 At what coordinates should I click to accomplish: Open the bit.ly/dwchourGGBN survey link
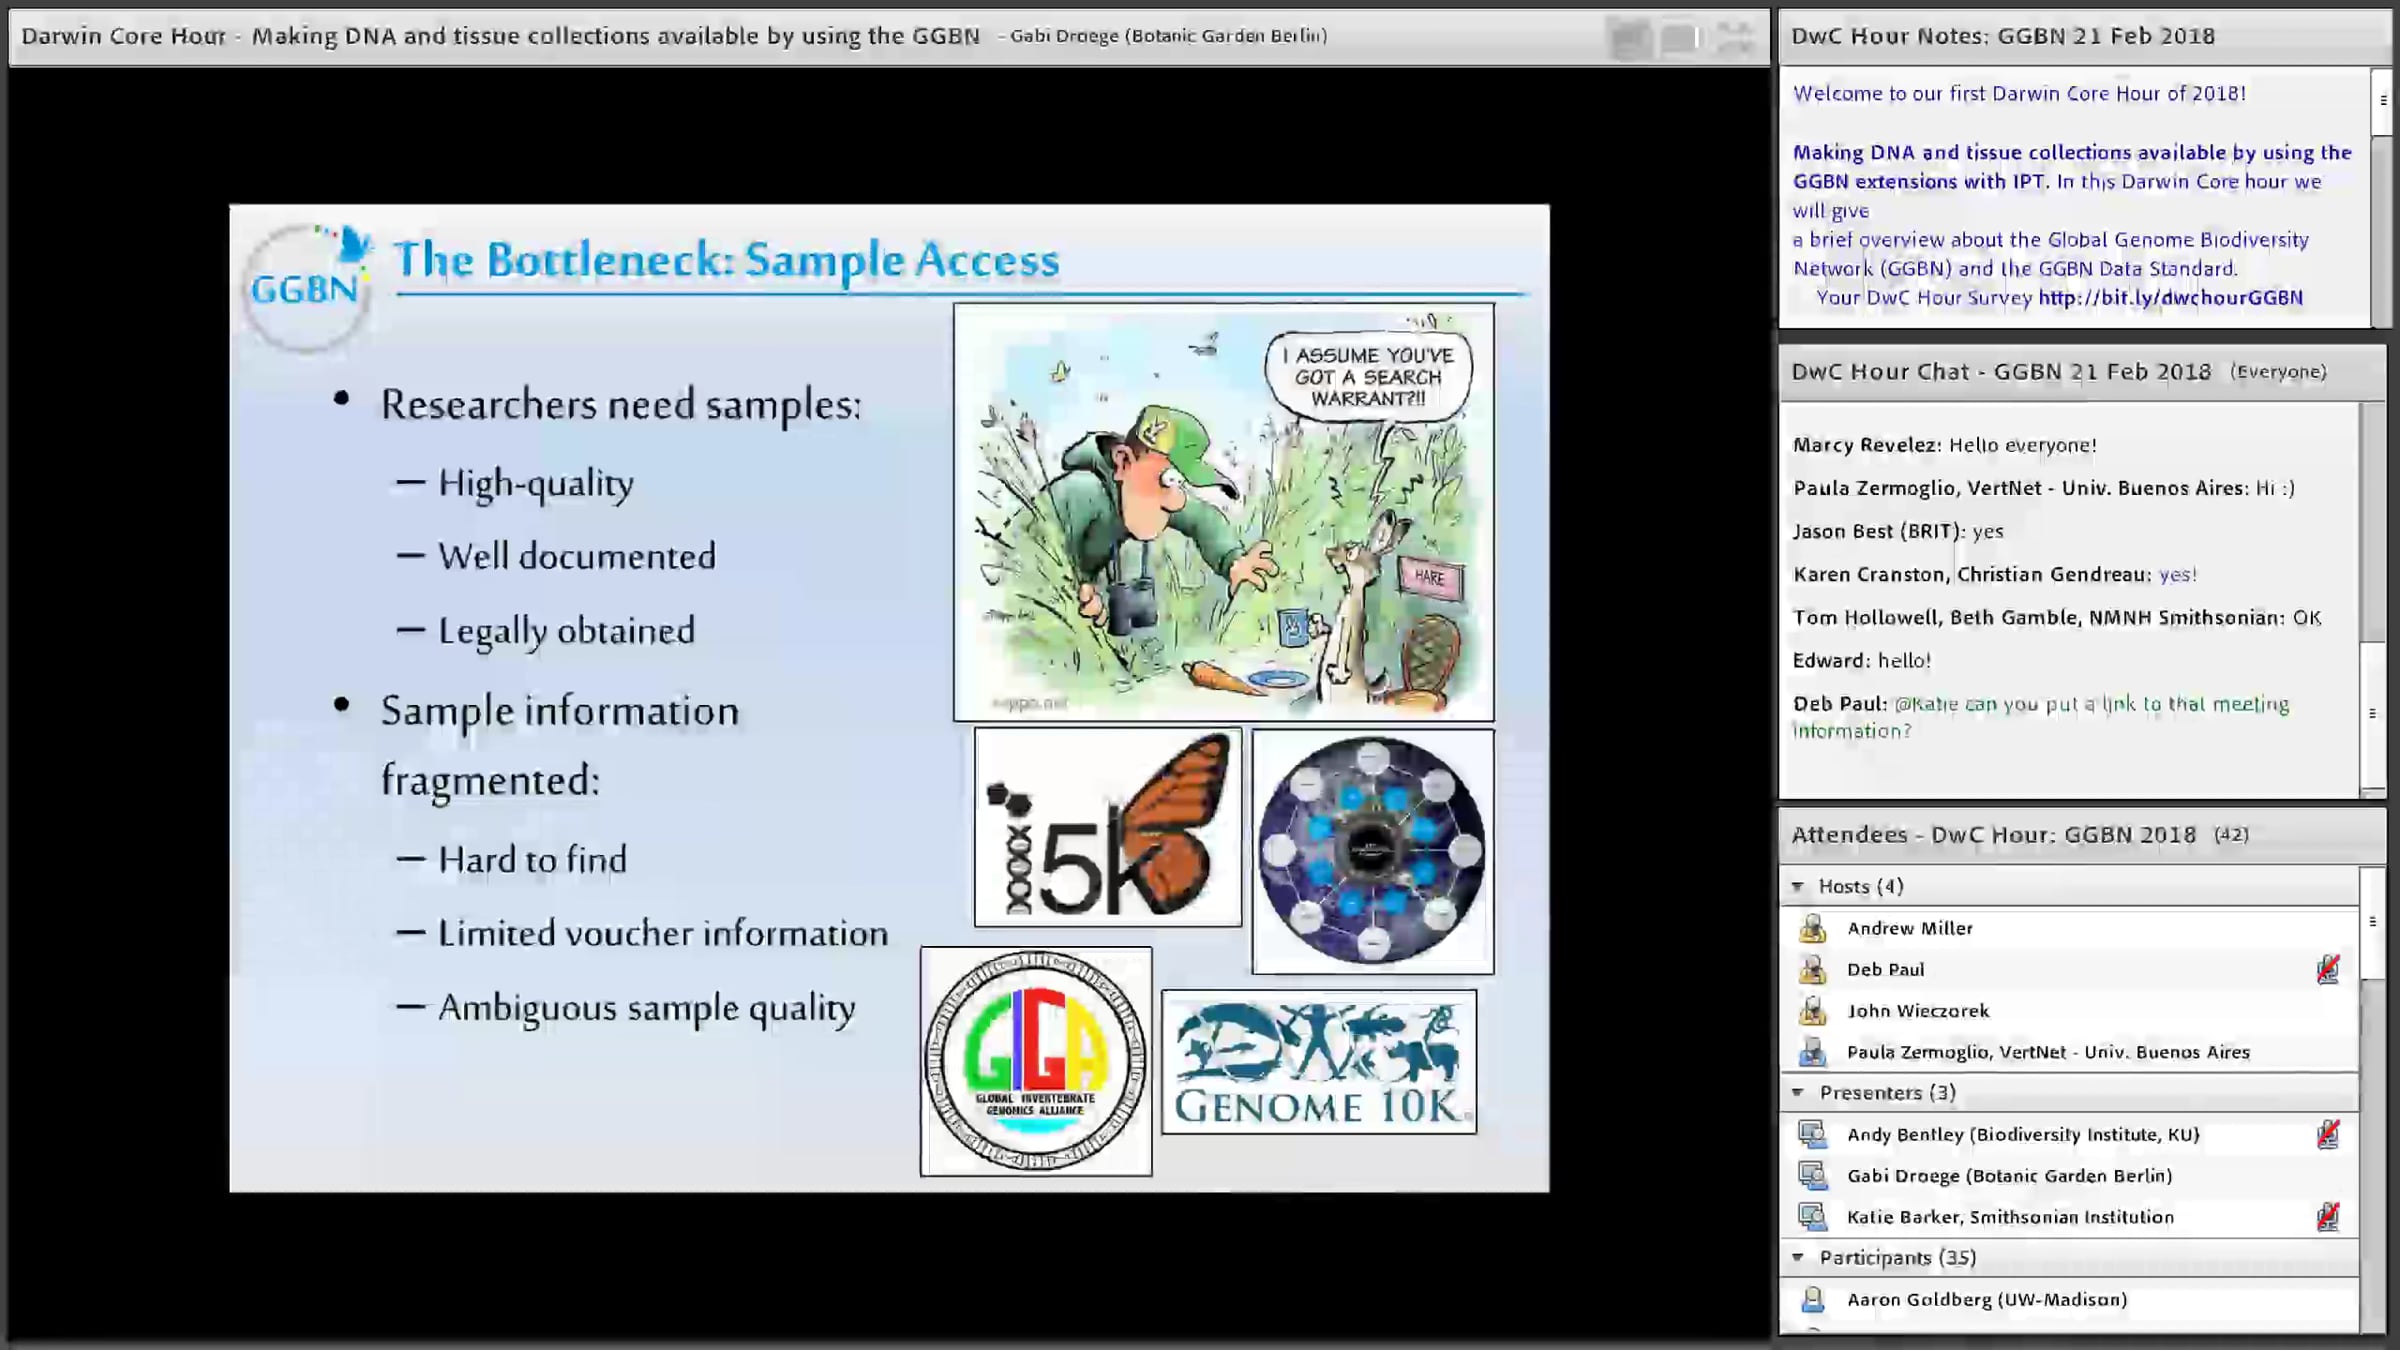pos(2170,298)
